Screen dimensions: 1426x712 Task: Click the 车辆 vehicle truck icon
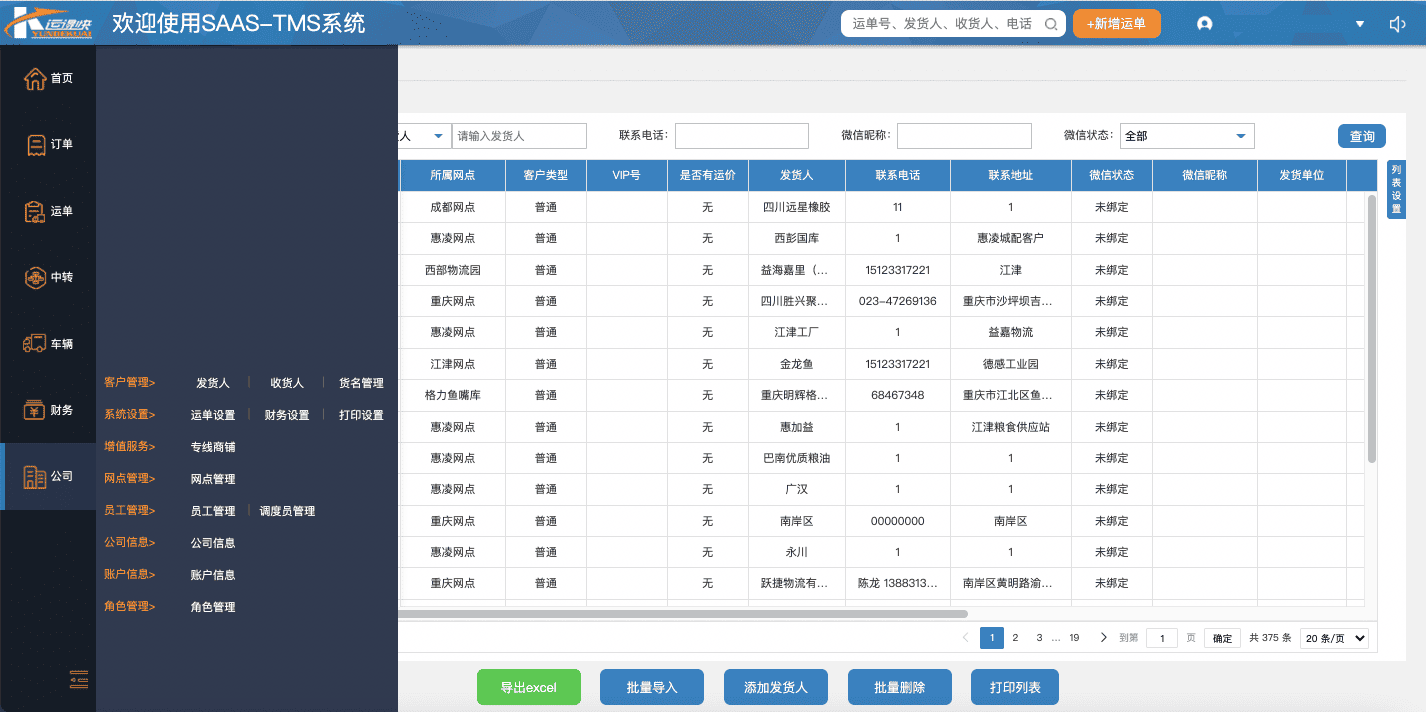[x=35, y=344]
